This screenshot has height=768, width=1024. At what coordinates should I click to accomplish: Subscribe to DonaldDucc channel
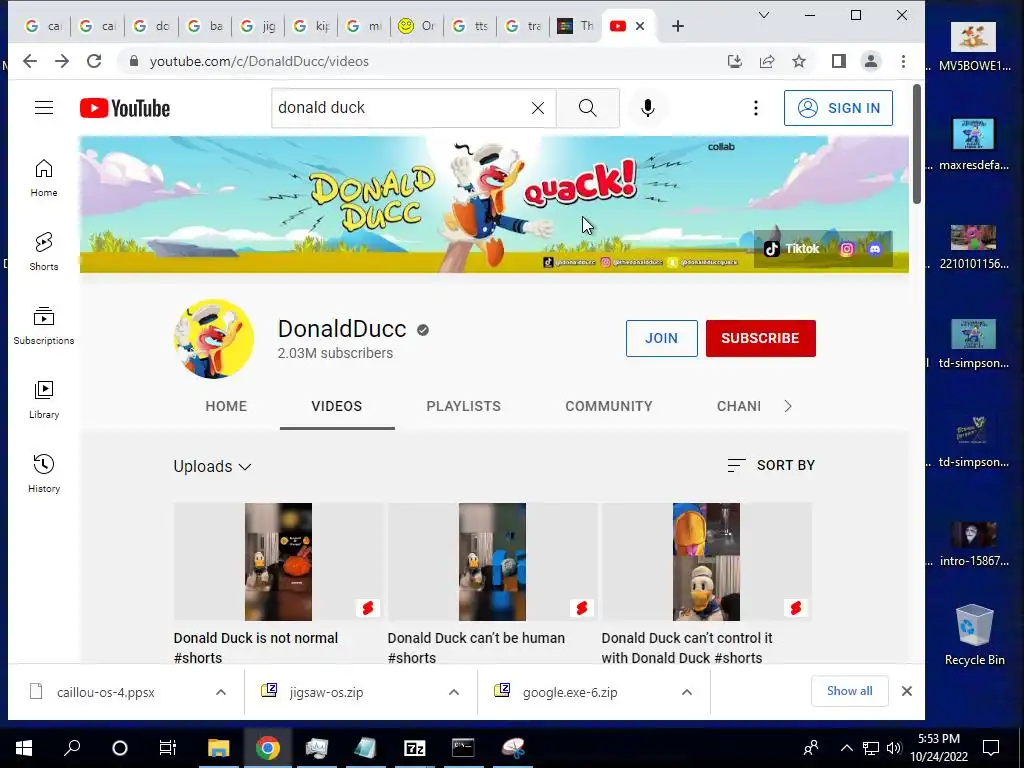pos(761,338)
